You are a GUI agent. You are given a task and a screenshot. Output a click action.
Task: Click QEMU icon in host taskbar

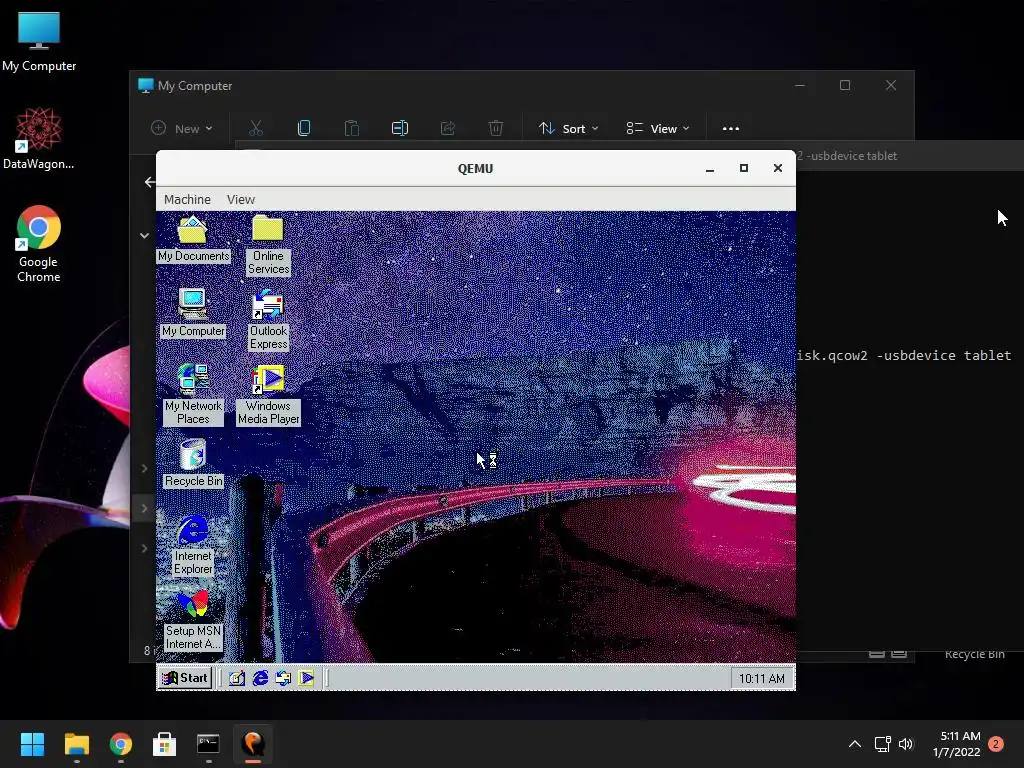(253, 744)
